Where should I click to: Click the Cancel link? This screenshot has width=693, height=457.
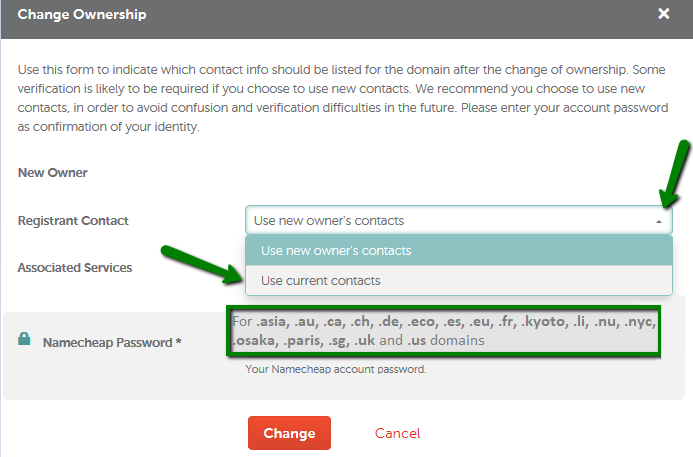tap(397, 433)
